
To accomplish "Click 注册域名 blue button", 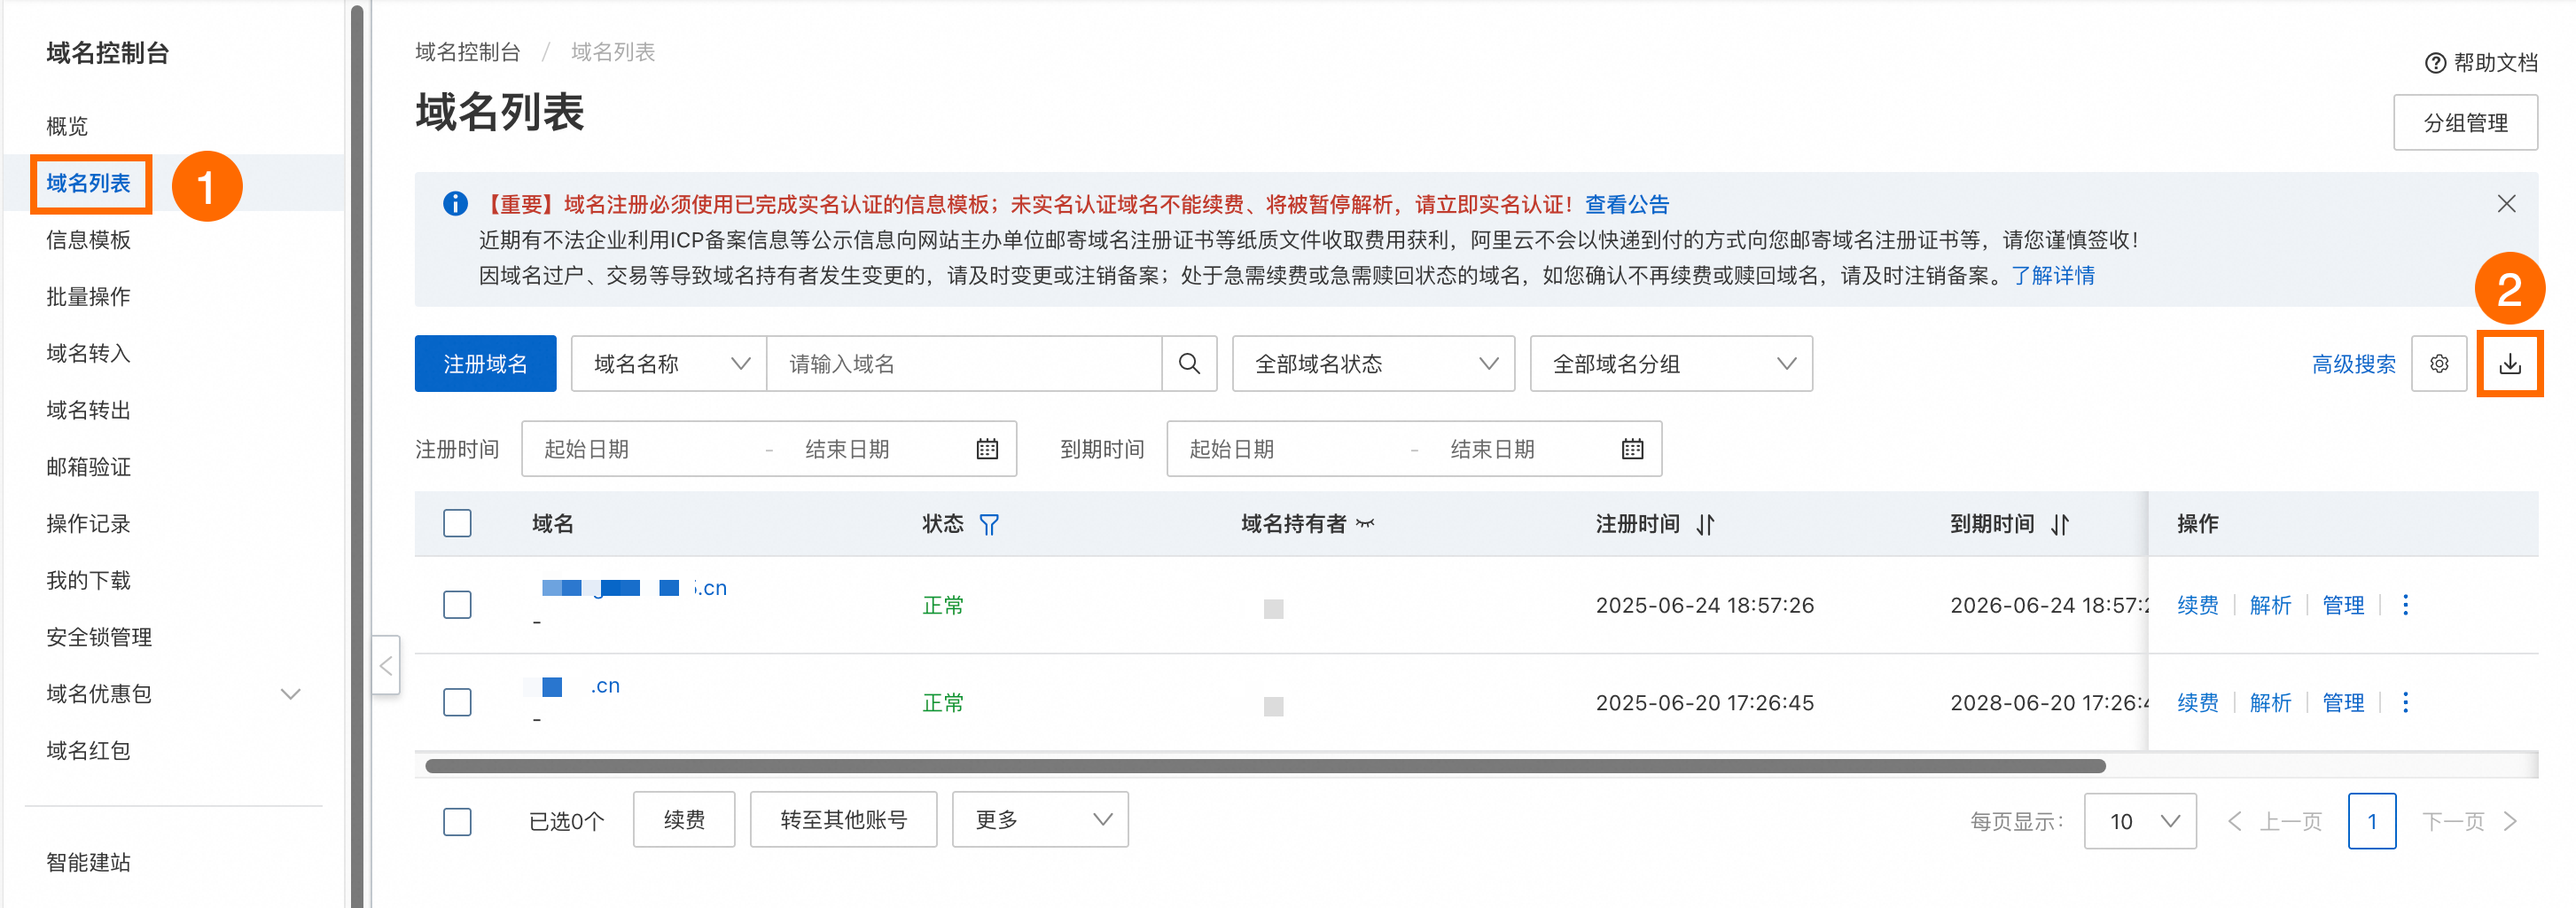I will tap(485, 364).
